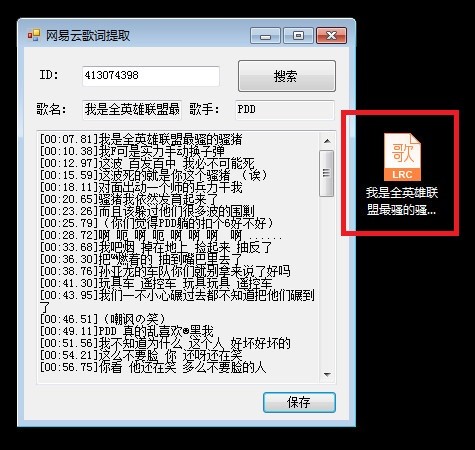The image size is (475, 450).
Task: Click lyric line at [00:15.59]
Action: pyautogui.click(x=153, y=175)
